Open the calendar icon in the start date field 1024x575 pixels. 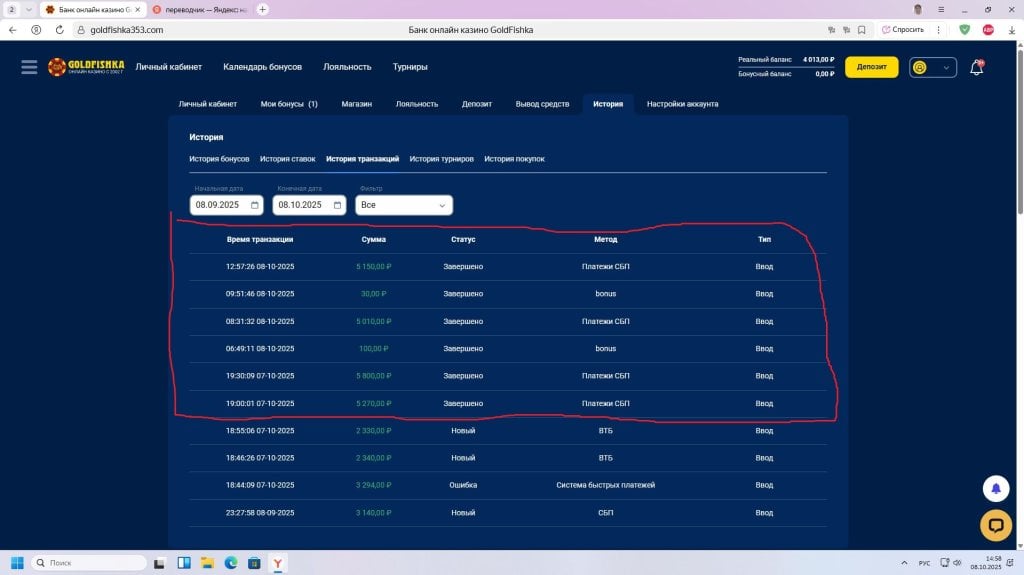[x=255, y=205]
